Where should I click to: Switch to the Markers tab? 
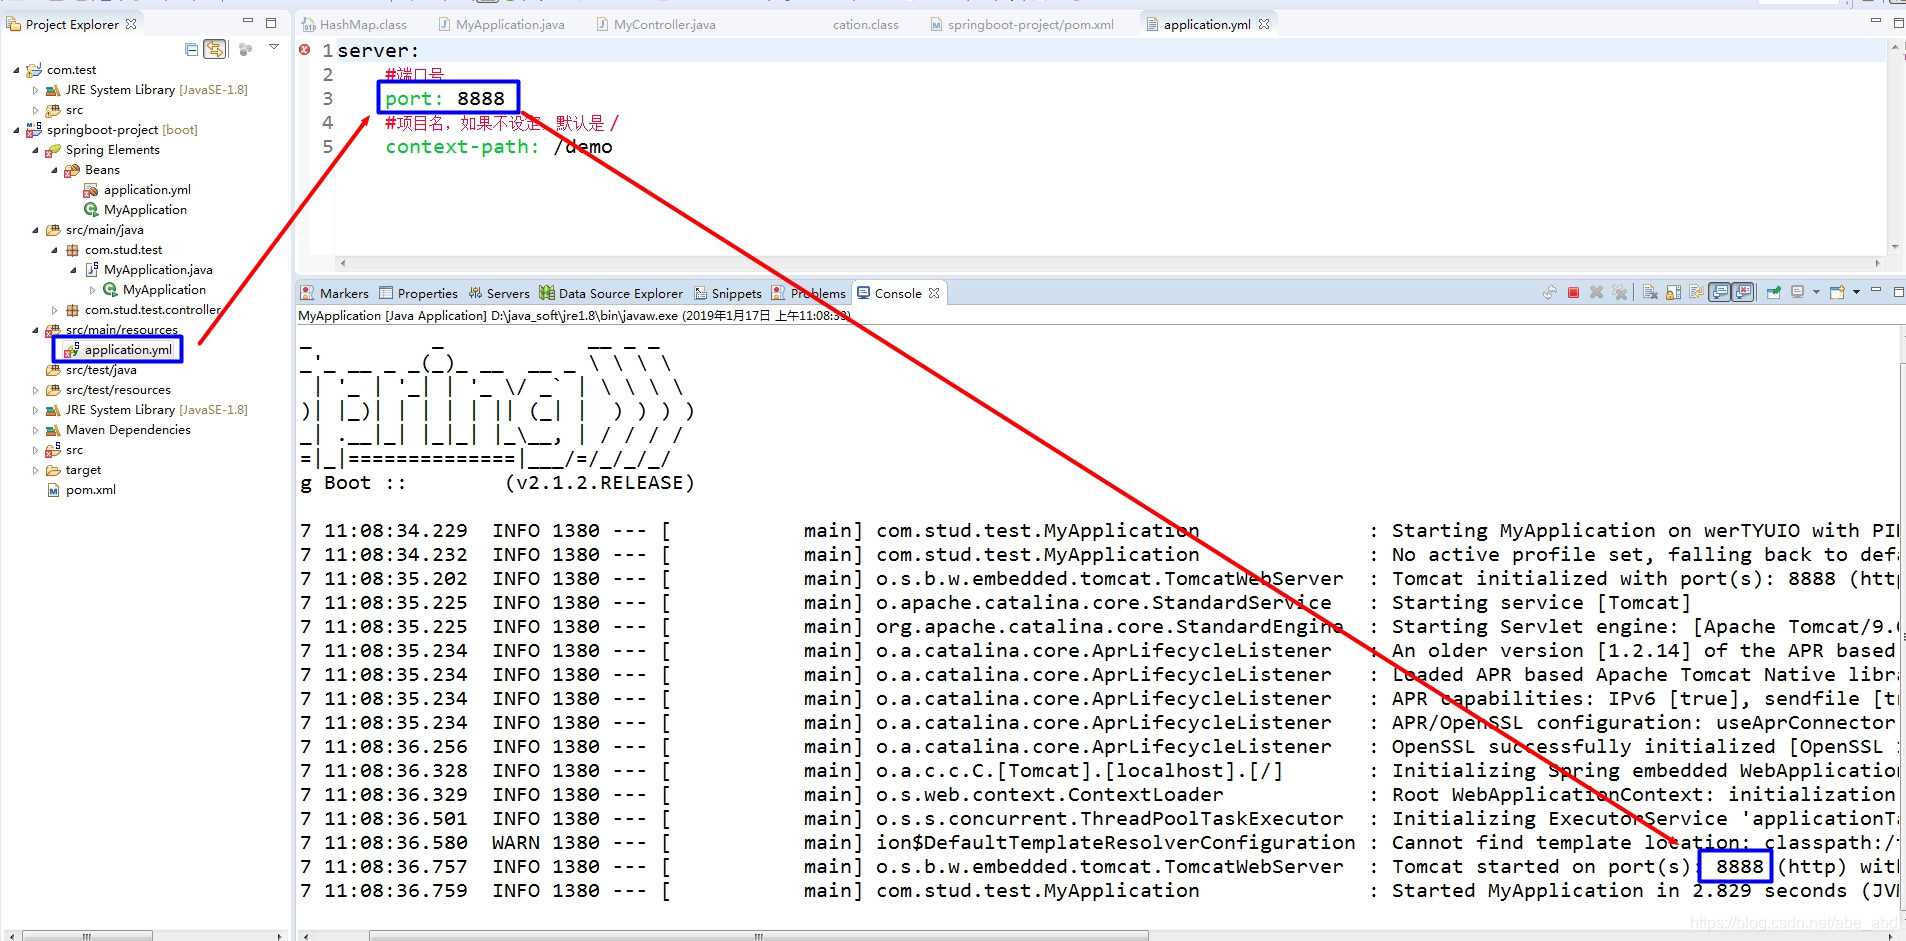[x=335, y=293]
